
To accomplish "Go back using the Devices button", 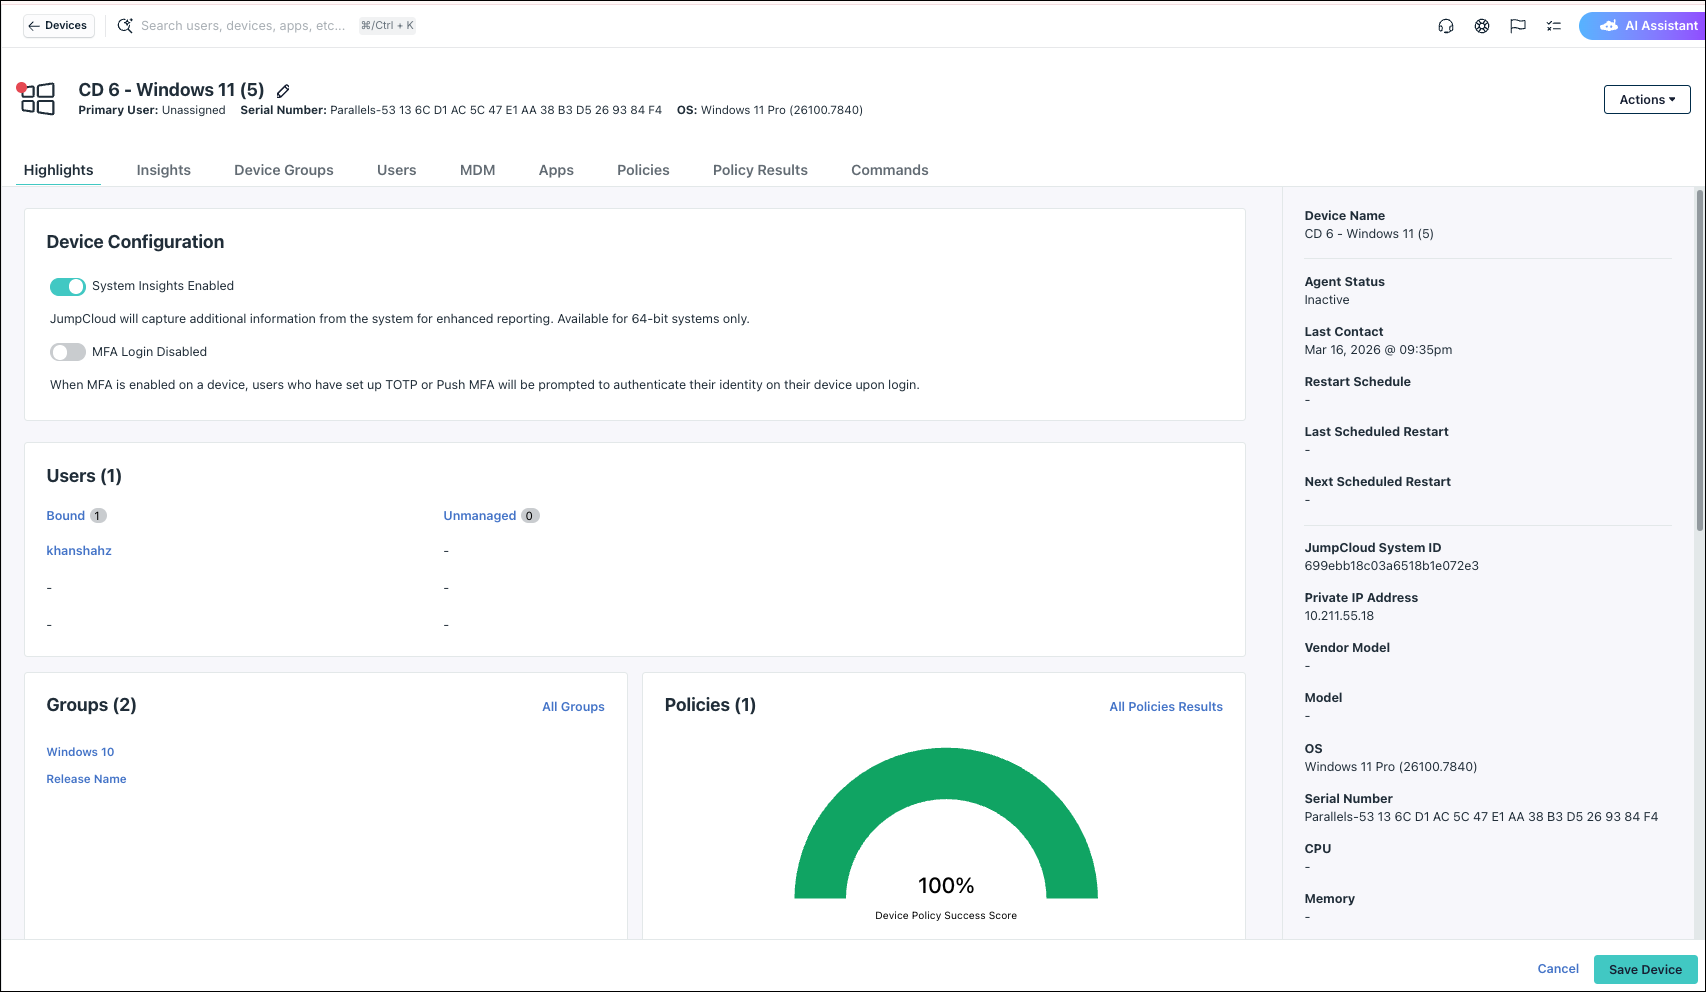I will coord(59,26).
